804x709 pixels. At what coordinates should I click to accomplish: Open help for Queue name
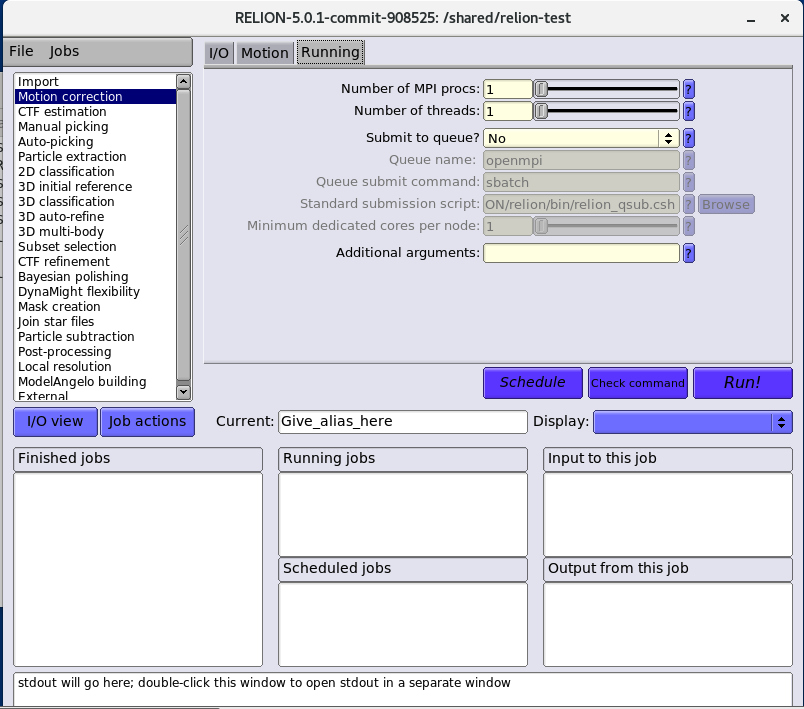[688, 160]
